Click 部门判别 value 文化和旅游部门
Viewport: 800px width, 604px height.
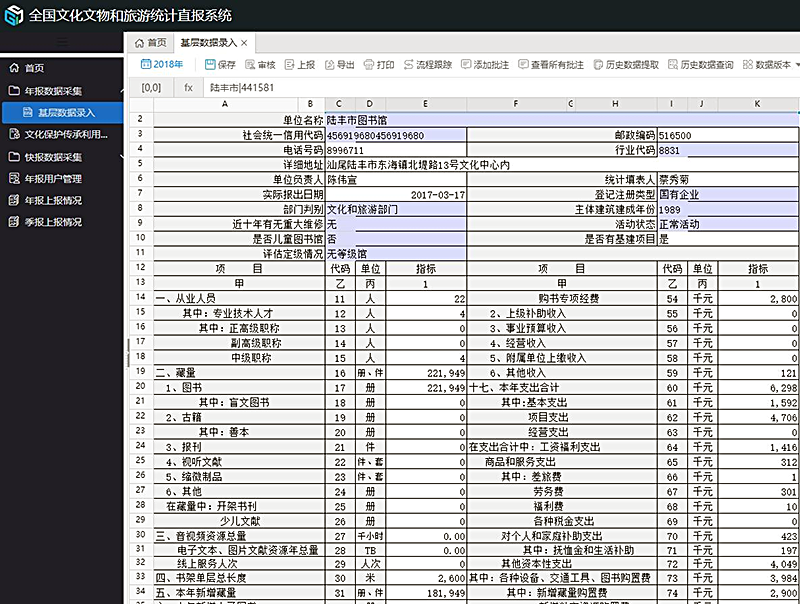point(395,209)
